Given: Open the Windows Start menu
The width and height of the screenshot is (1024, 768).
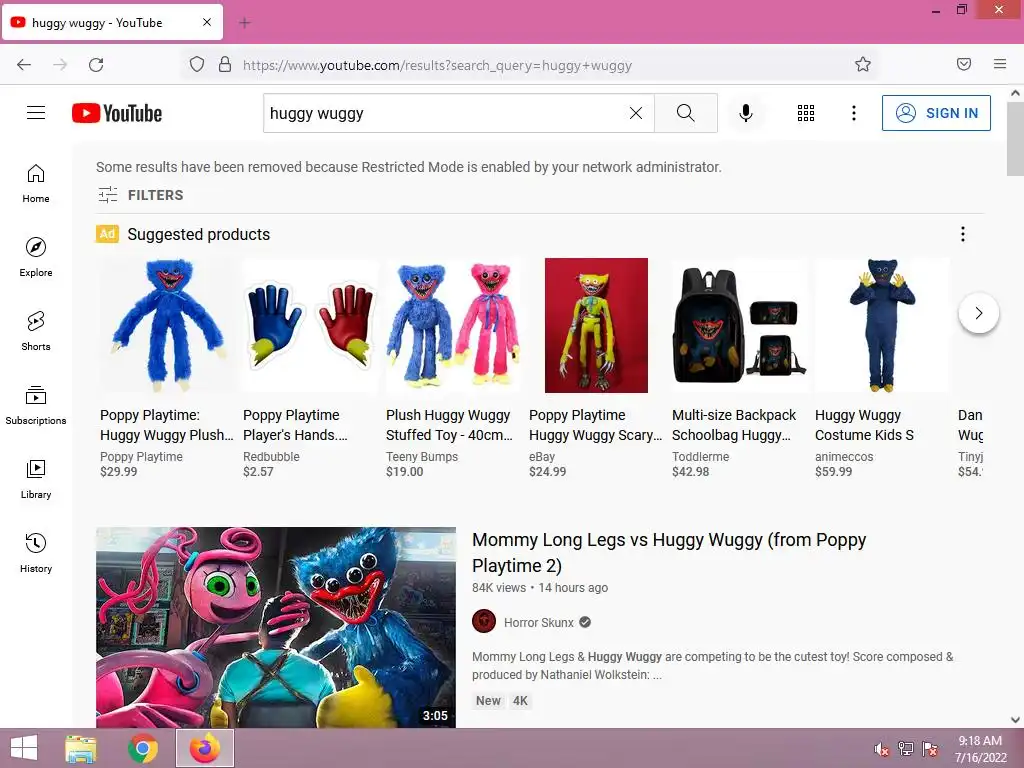Looking at the screenshot, I should [24, 748].
